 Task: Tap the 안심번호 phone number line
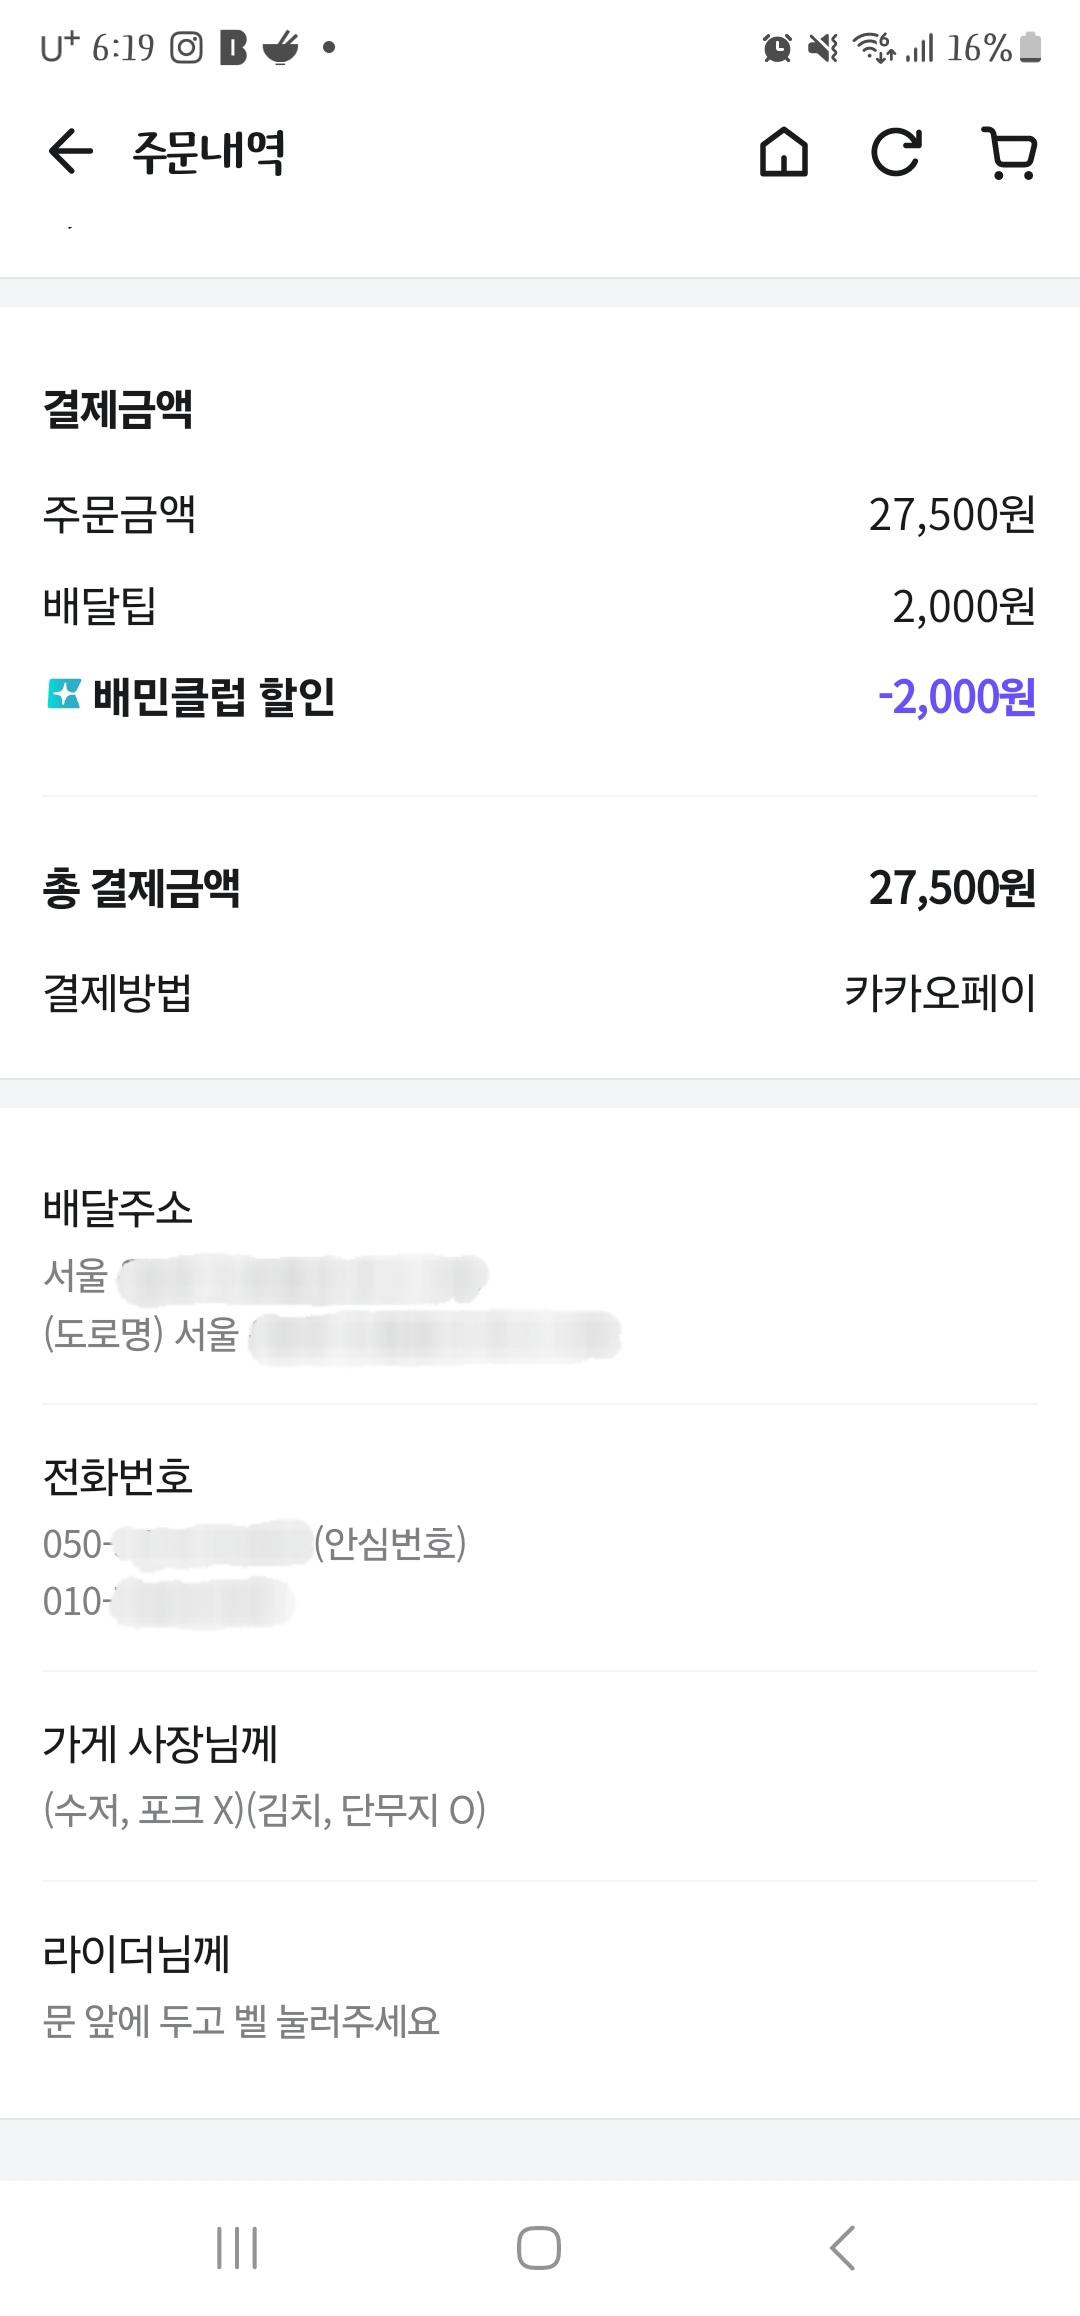(x=254, y=1544)
